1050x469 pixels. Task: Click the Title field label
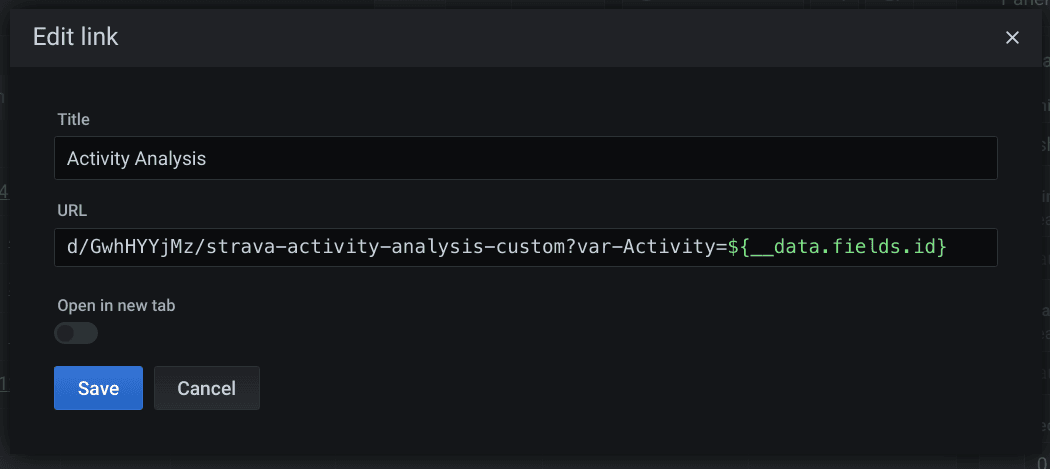pyautogui.click(x=74, y=119)
